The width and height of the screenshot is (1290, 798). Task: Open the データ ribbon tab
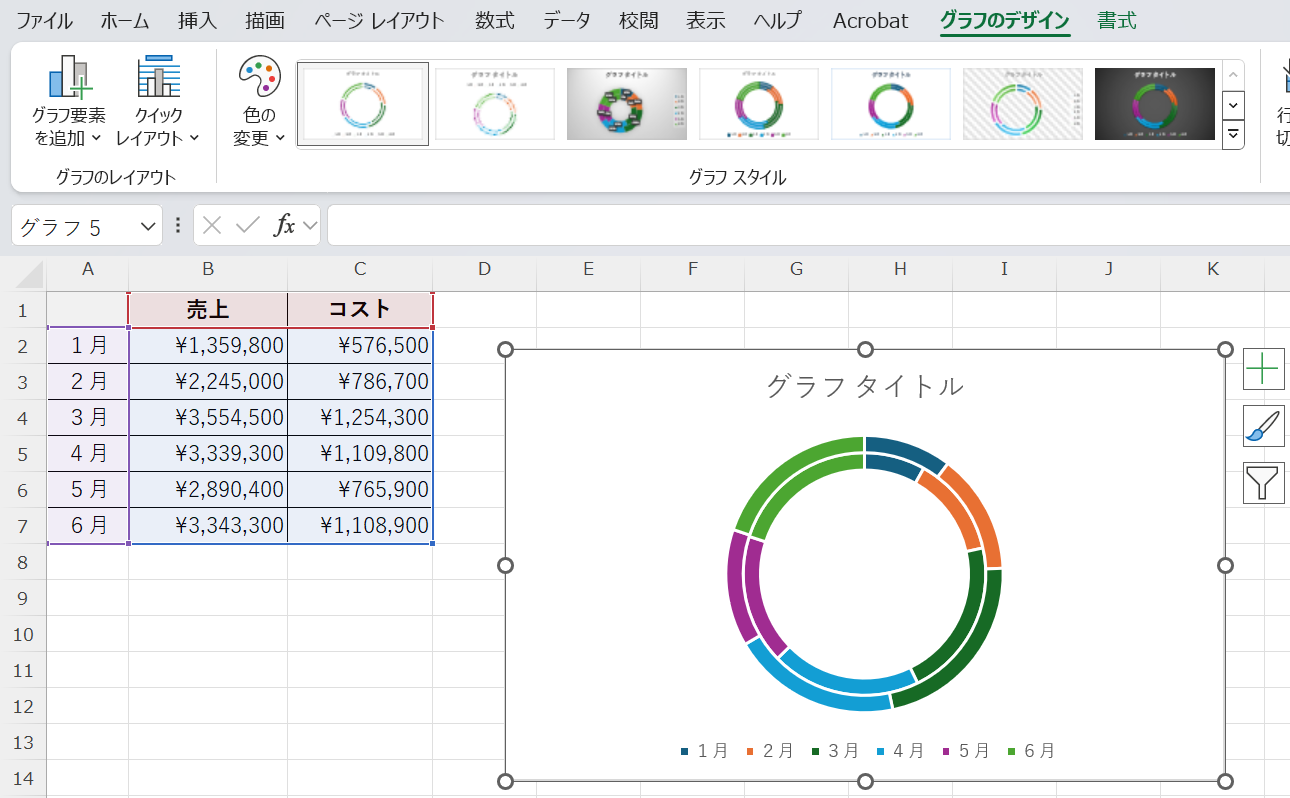pos(567,20)
